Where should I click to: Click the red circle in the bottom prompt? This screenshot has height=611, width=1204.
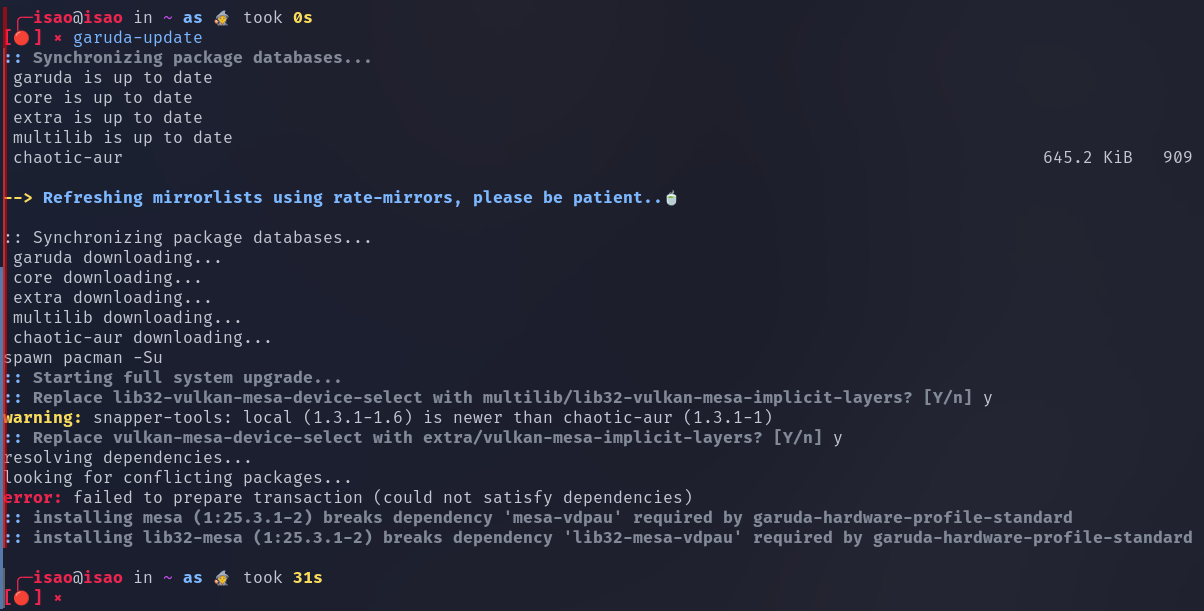point(21,598)
